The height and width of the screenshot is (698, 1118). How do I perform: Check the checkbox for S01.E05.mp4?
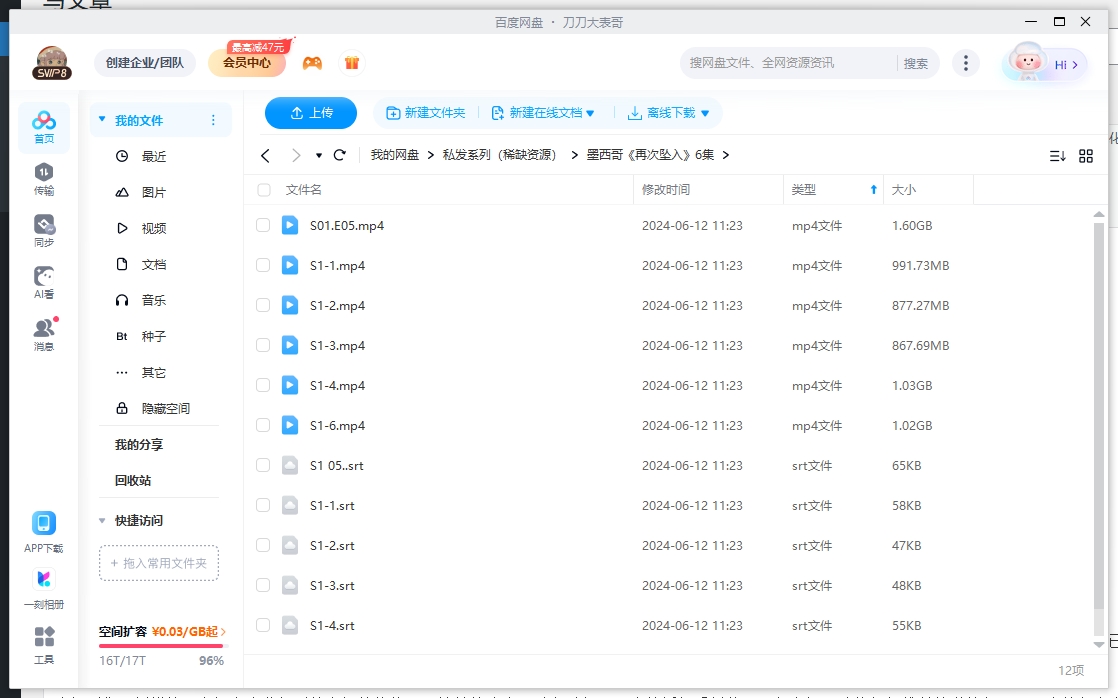click(x=263, y=225)
